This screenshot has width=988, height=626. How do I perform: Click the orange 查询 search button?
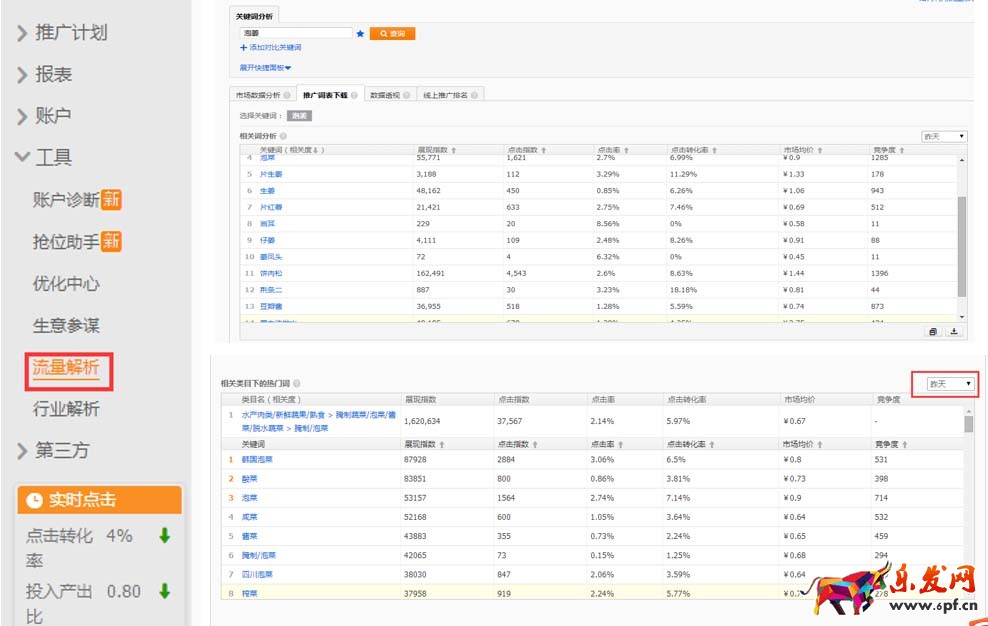pos(392,33)
